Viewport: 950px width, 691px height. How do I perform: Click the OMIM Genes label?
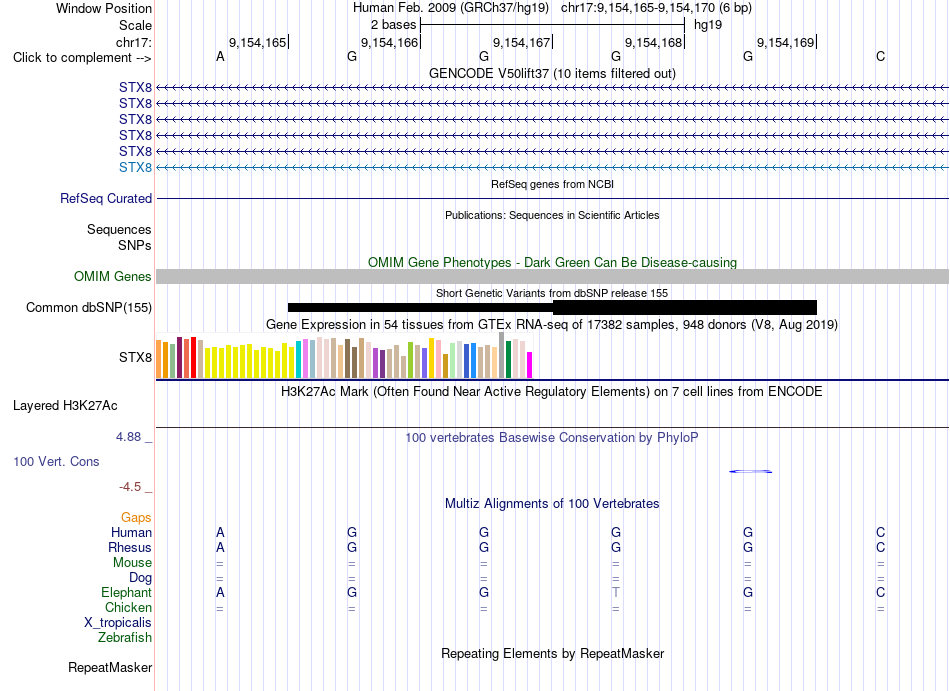[x=112, y=277]
